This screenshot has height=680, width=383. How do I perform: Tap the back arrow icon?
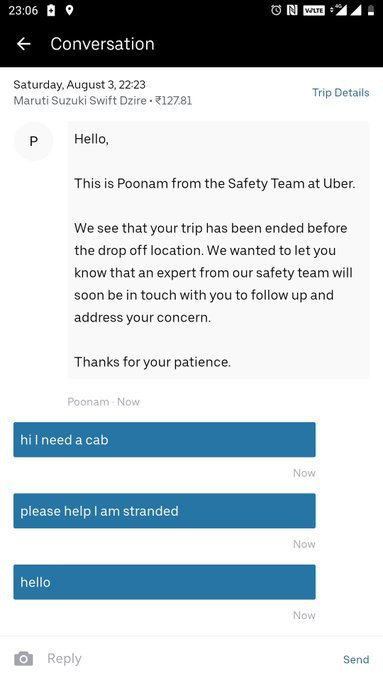[23, 44]
